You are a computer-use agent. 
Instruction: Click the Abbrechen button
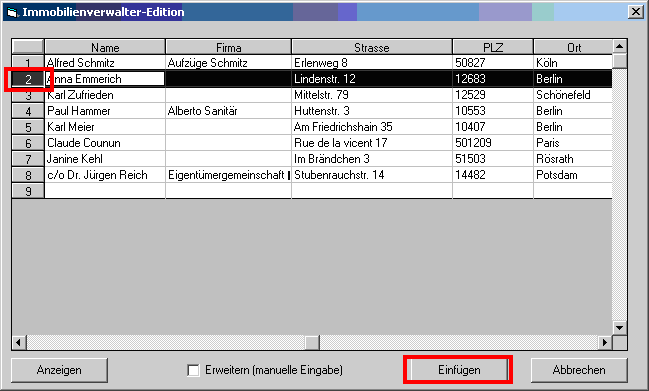click(x=579, y=370)
